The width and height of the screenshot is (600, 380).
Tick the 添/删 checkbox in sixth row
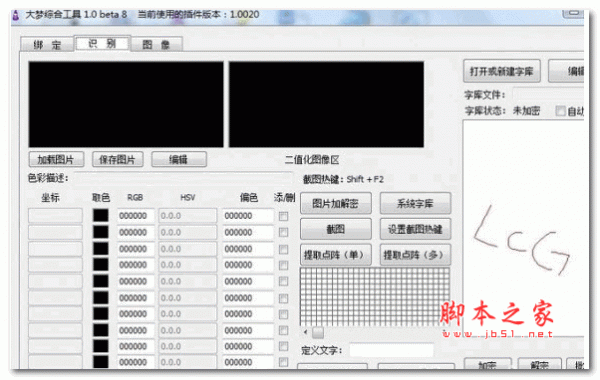pyautogui.click(x=284, y=298)
